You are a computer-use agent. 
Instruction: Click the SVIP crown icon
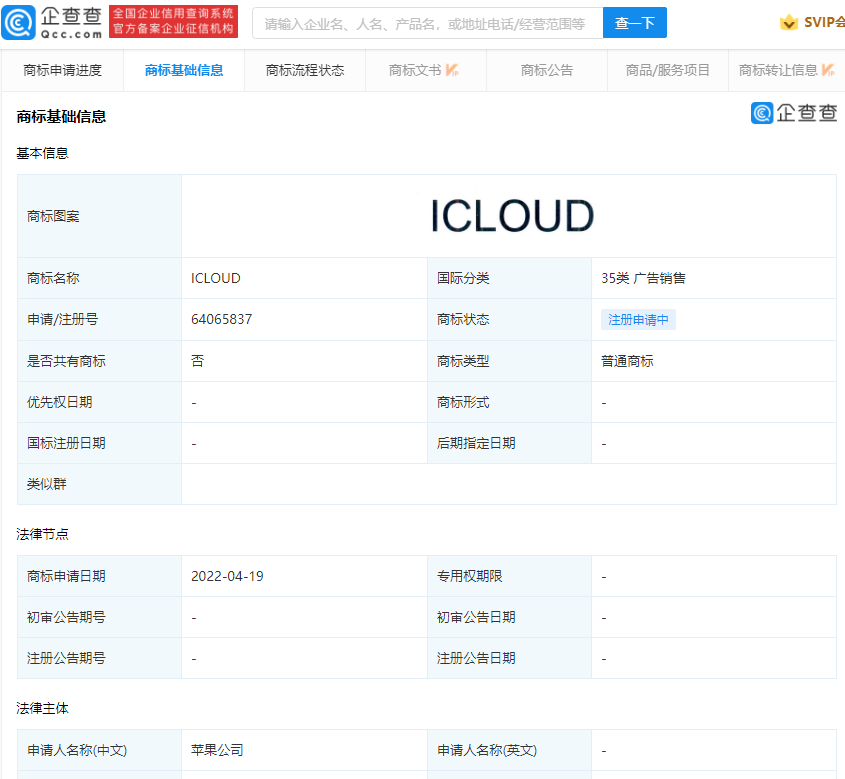pos(789,22)
